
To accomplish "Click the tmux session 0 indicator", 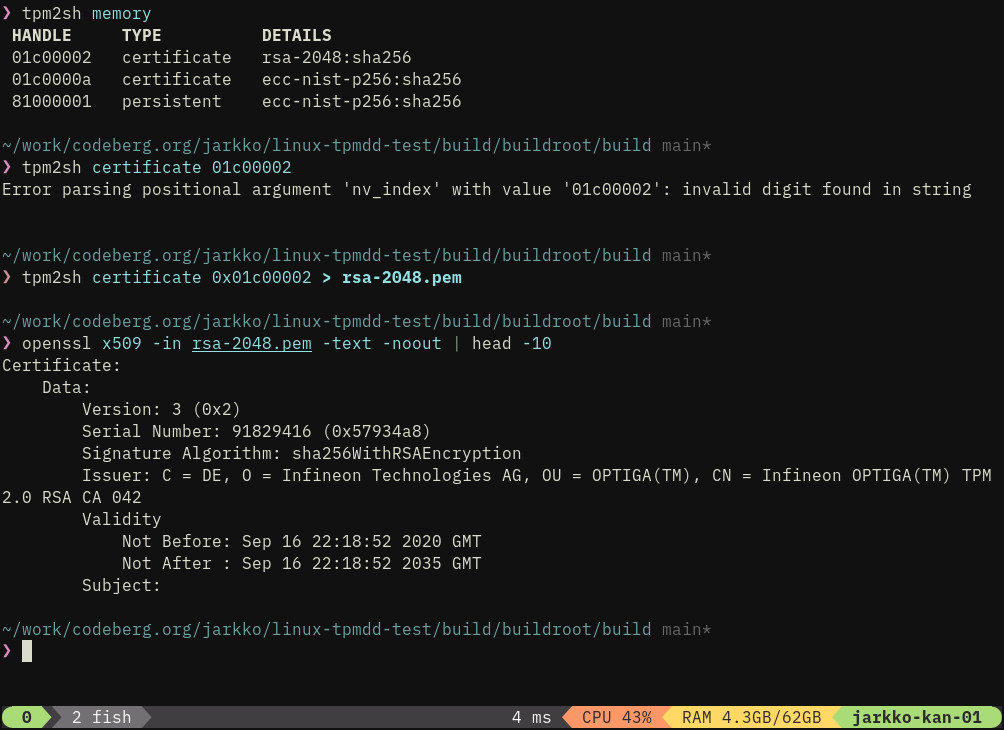I will click(x=26, y=717).
